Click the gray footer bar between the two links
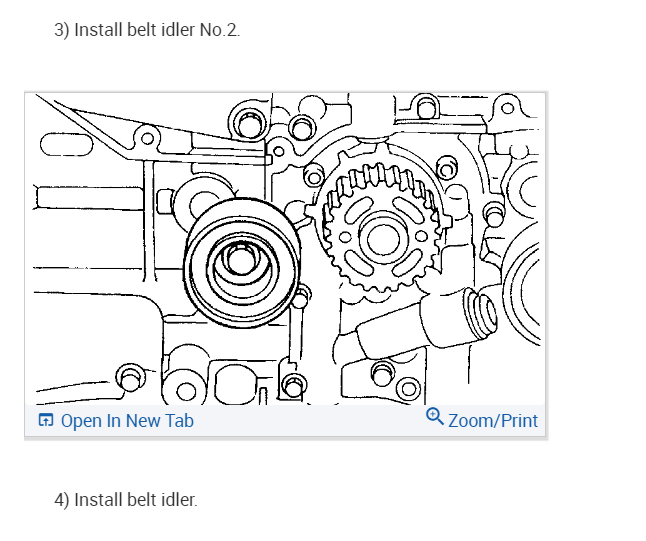The width and height of the screenshot is (646, 541). (x=309, y=421)
